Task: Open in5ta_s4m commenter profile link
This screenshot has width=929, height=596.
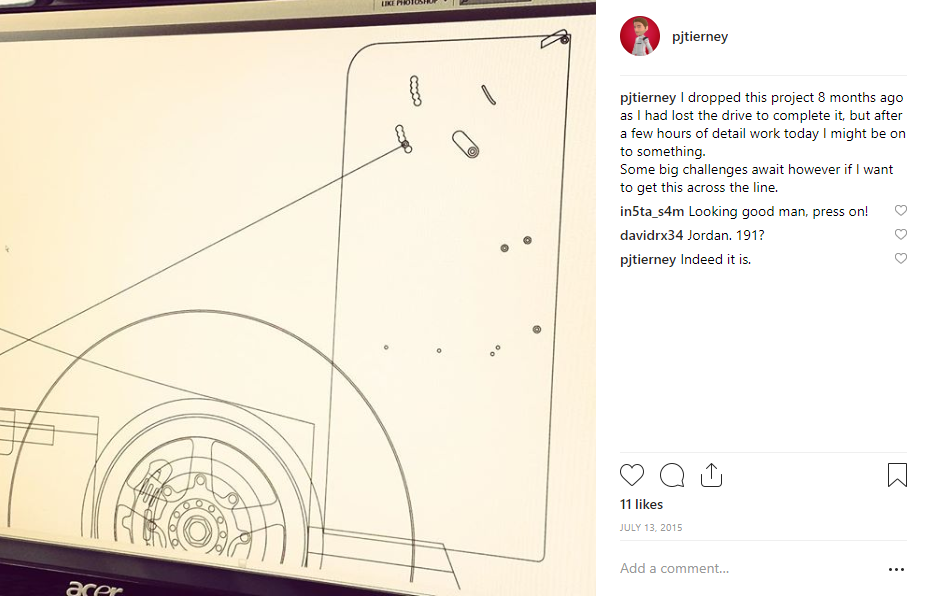Action: pos(652,212)
